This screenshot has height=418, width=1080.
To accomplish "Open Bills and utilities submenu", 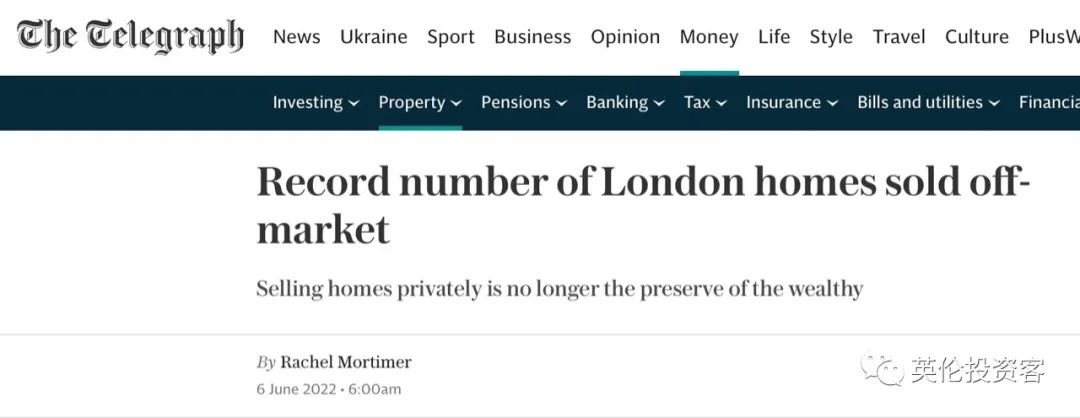I will coord(928,103).
